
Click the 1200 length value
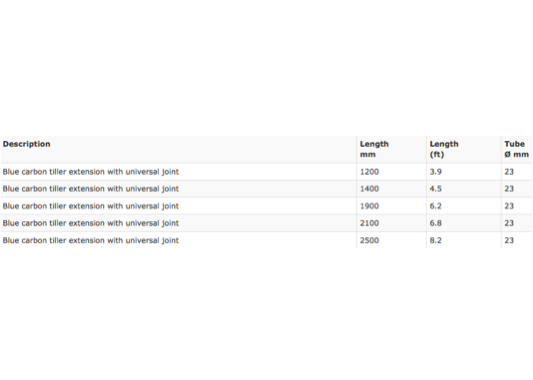tap(369, 172)
